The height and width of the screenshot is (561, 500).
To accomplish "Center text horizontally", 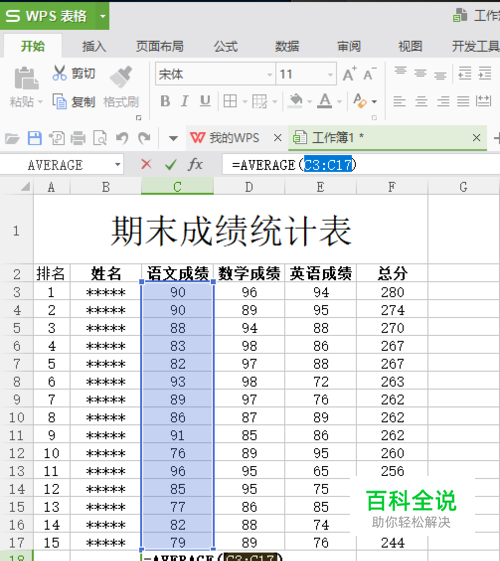I will click(421, 101).
